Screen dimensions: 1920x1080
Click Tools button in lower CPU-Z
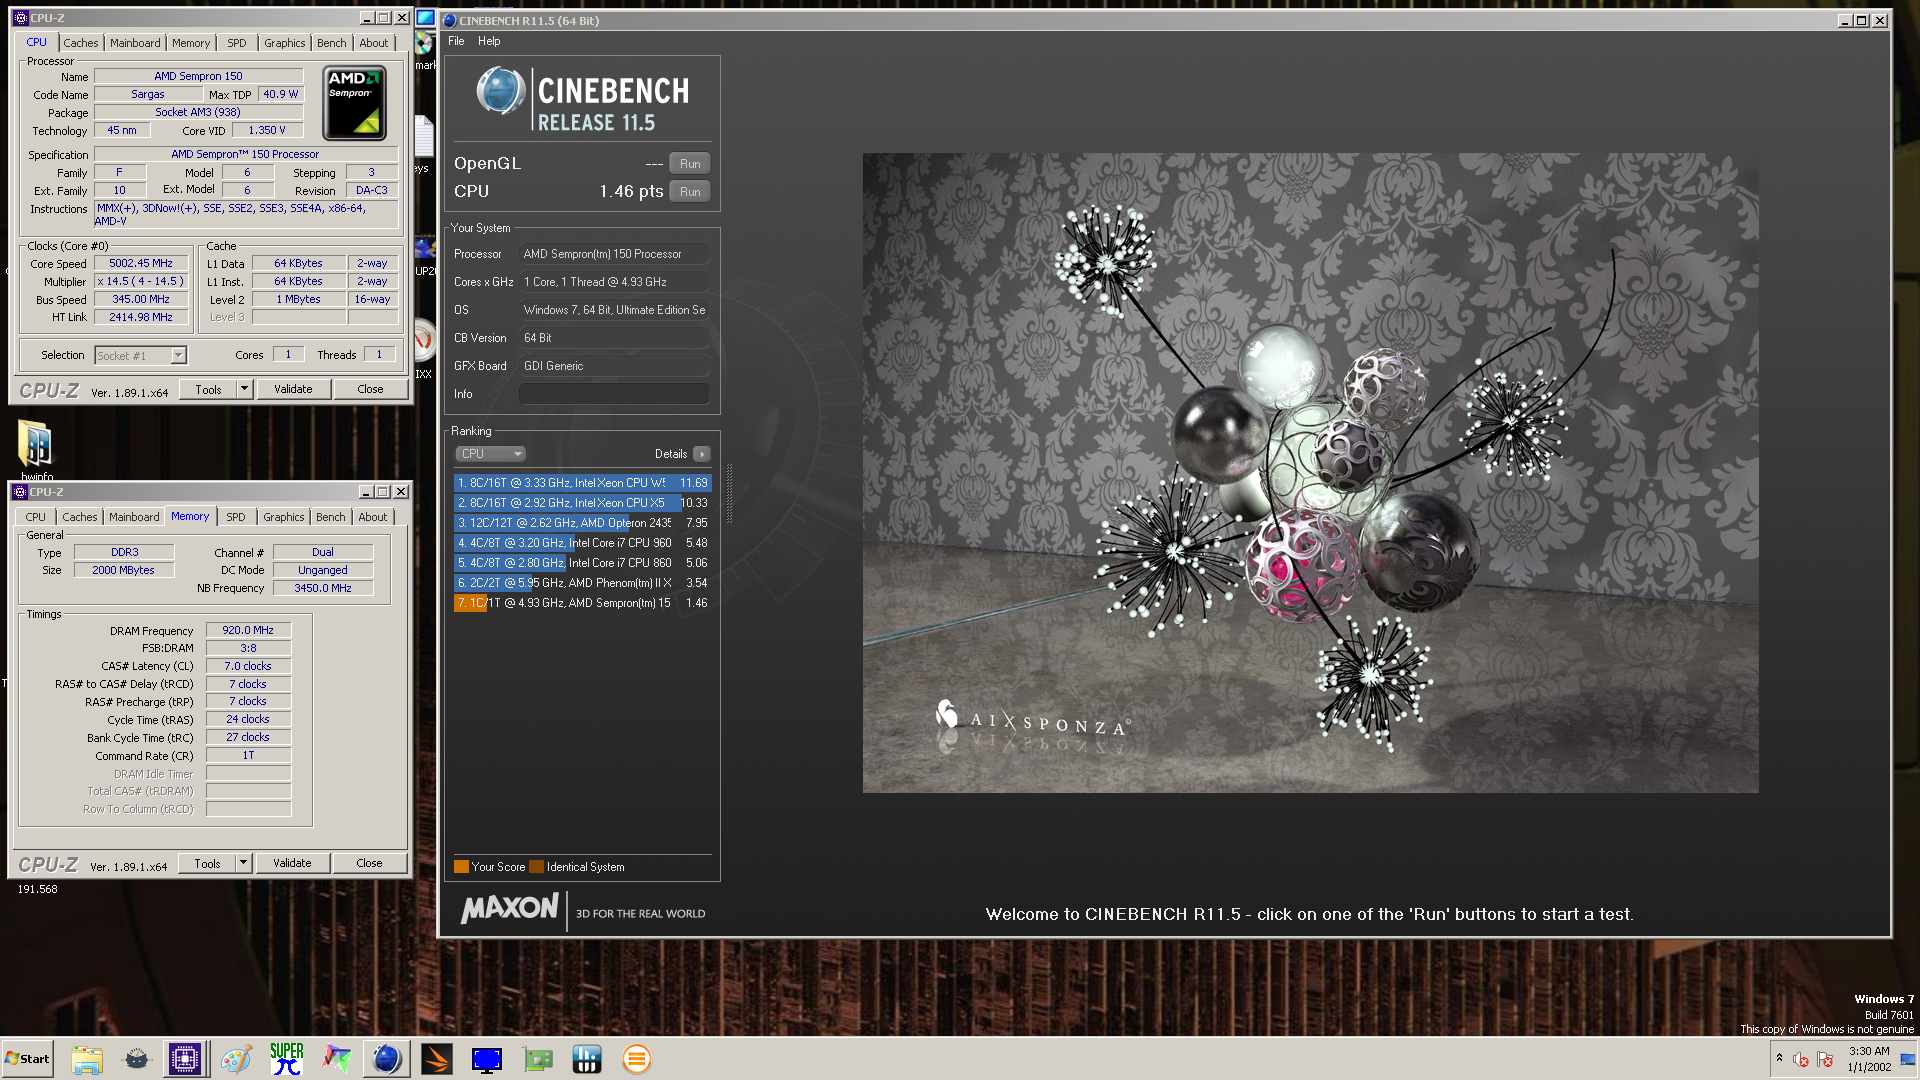207,863
